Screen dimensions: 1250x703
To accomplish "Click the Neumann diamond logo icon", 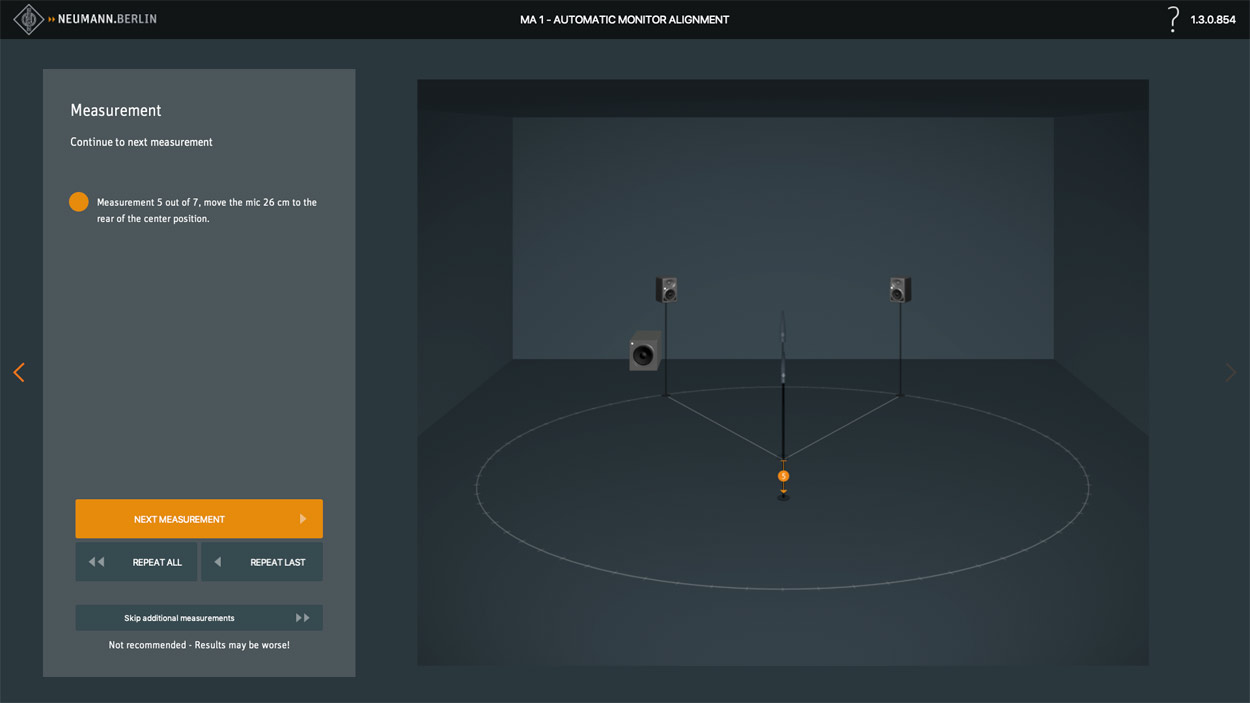I will point(28,19).
